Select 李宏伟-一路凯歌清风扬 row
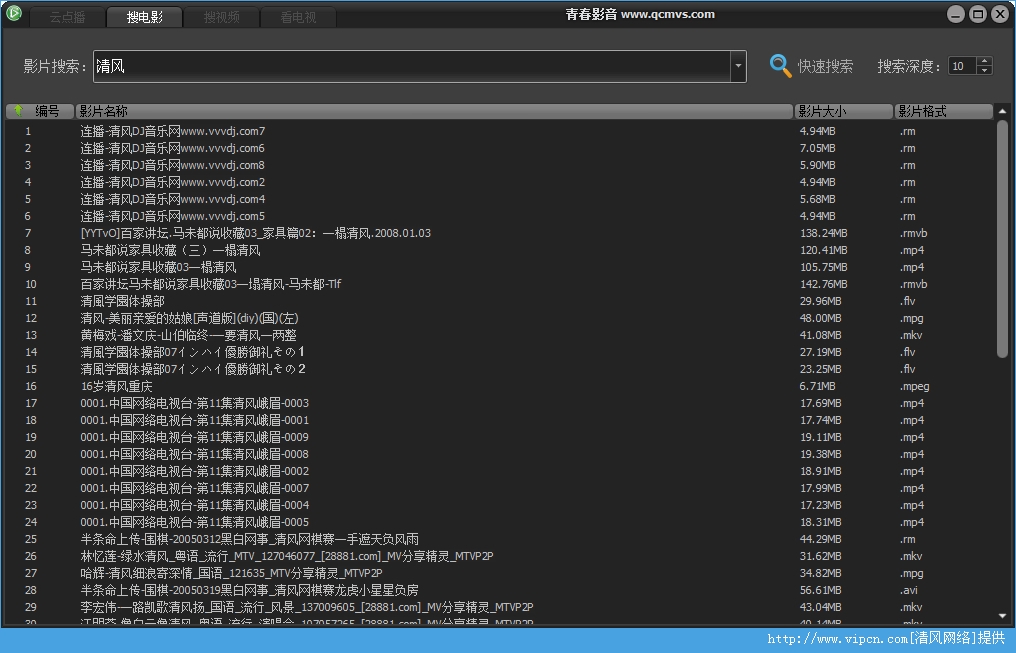The image size is (1016, 653). pos(499,607)
